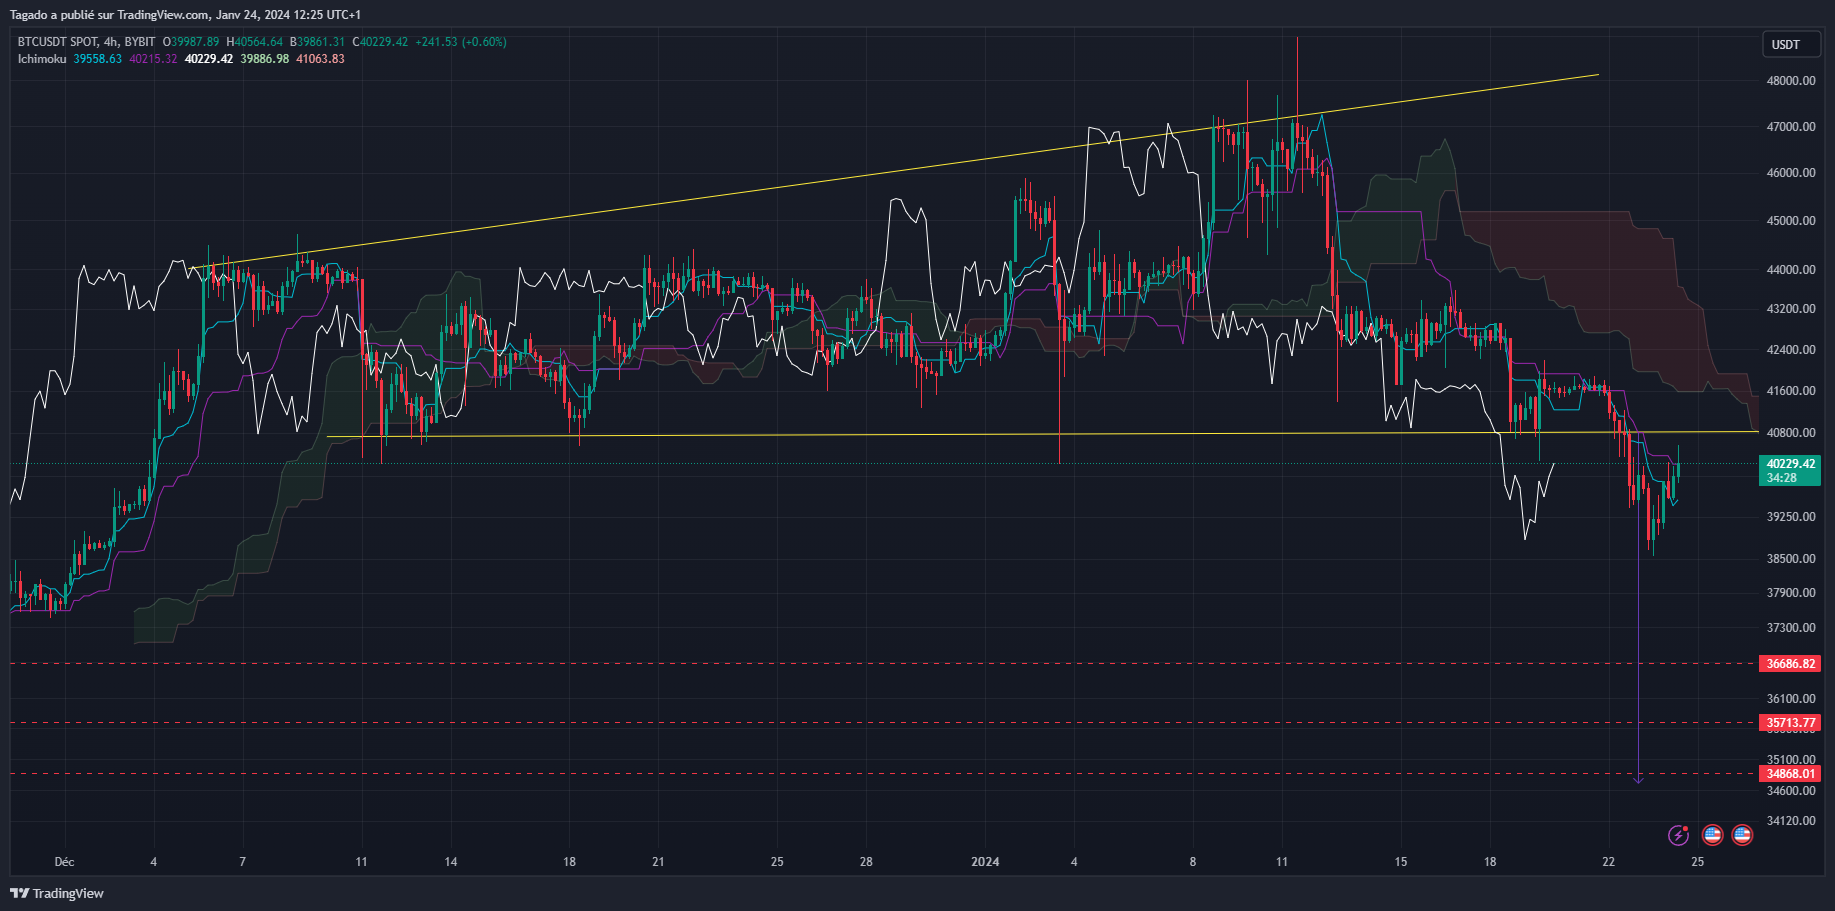Click the Déc label on the time axis

[64, 861]
